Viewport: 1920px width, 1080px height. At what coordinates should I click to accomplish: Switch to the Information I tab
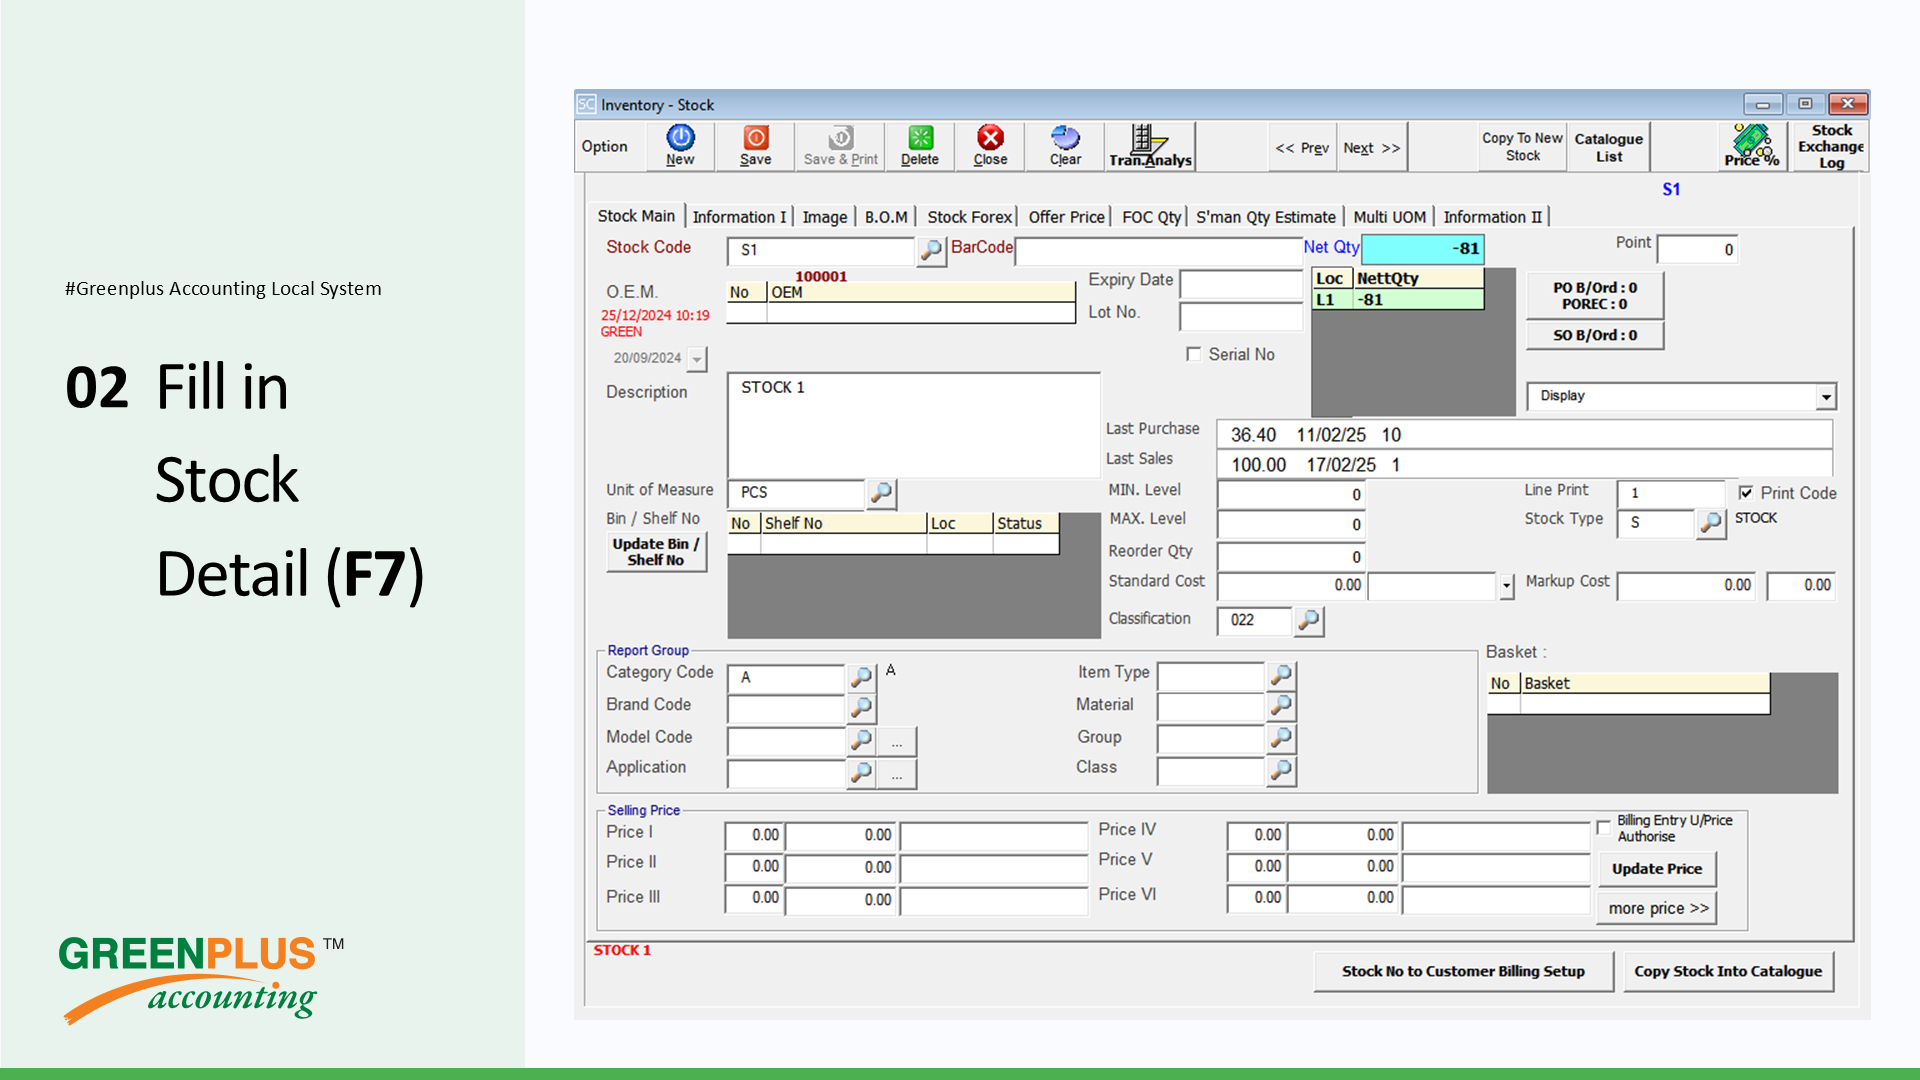739,217
